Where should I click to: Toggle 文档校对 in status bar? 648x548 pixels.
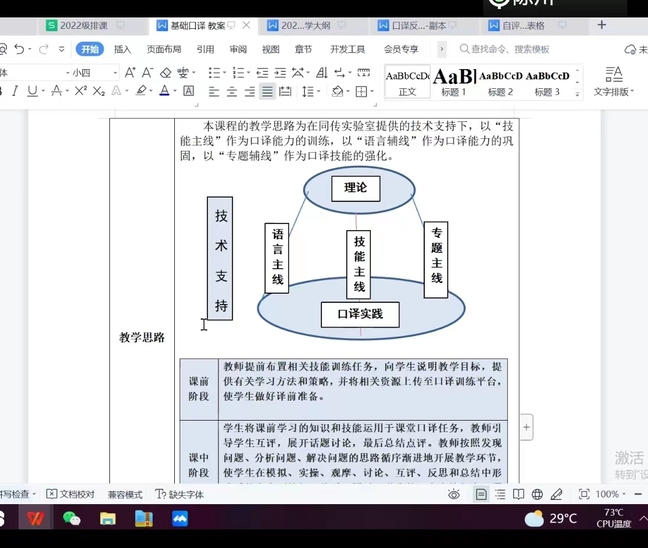(71, 494)
